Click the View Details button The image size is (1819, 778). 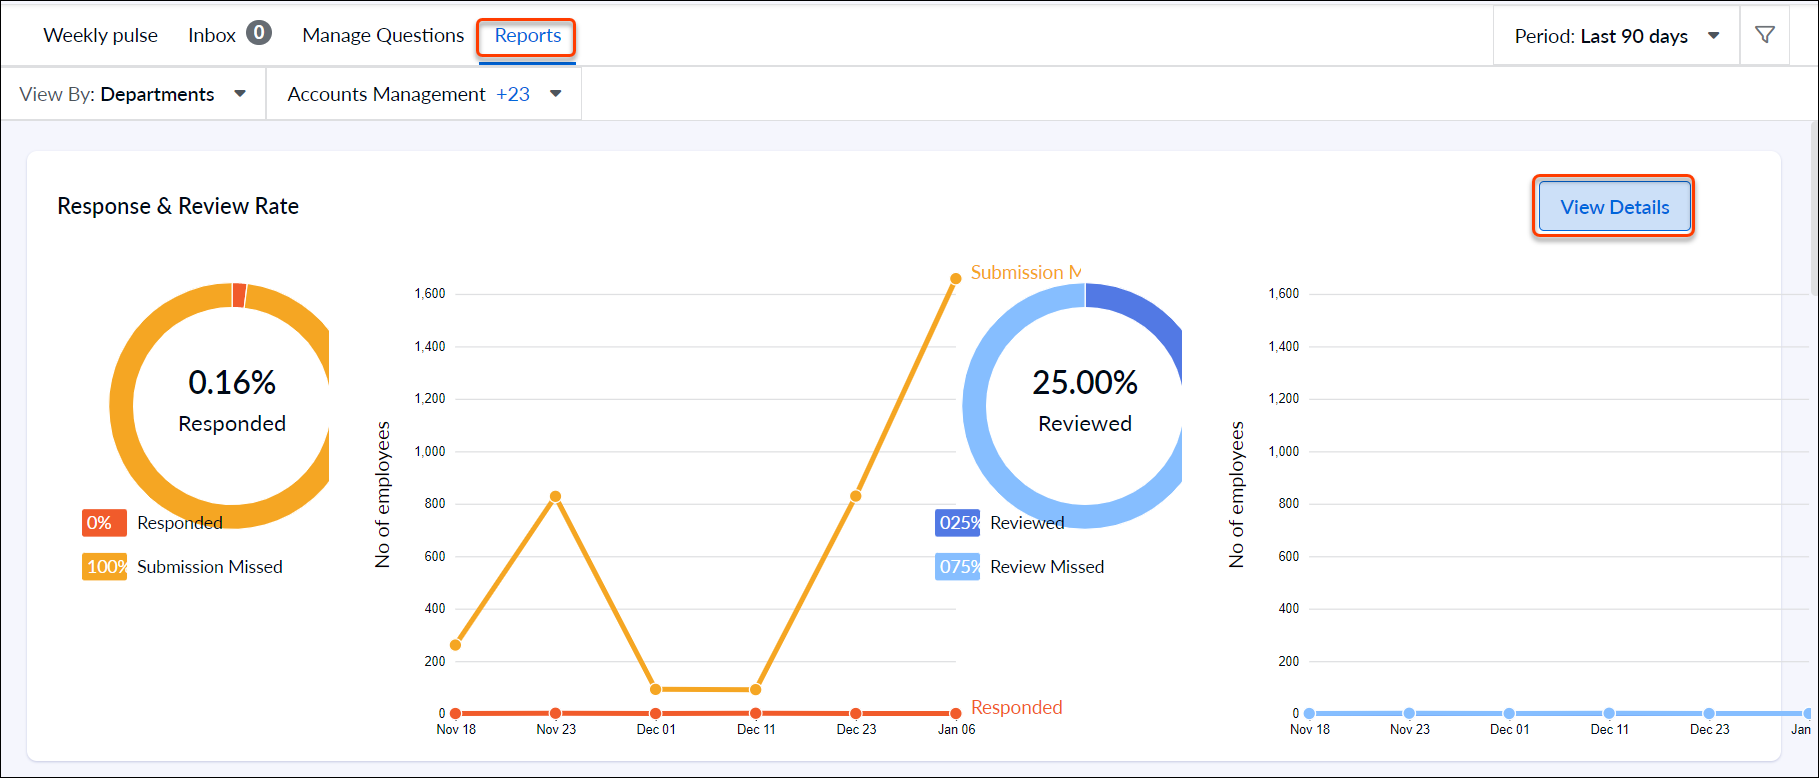tap(1614, 207)
